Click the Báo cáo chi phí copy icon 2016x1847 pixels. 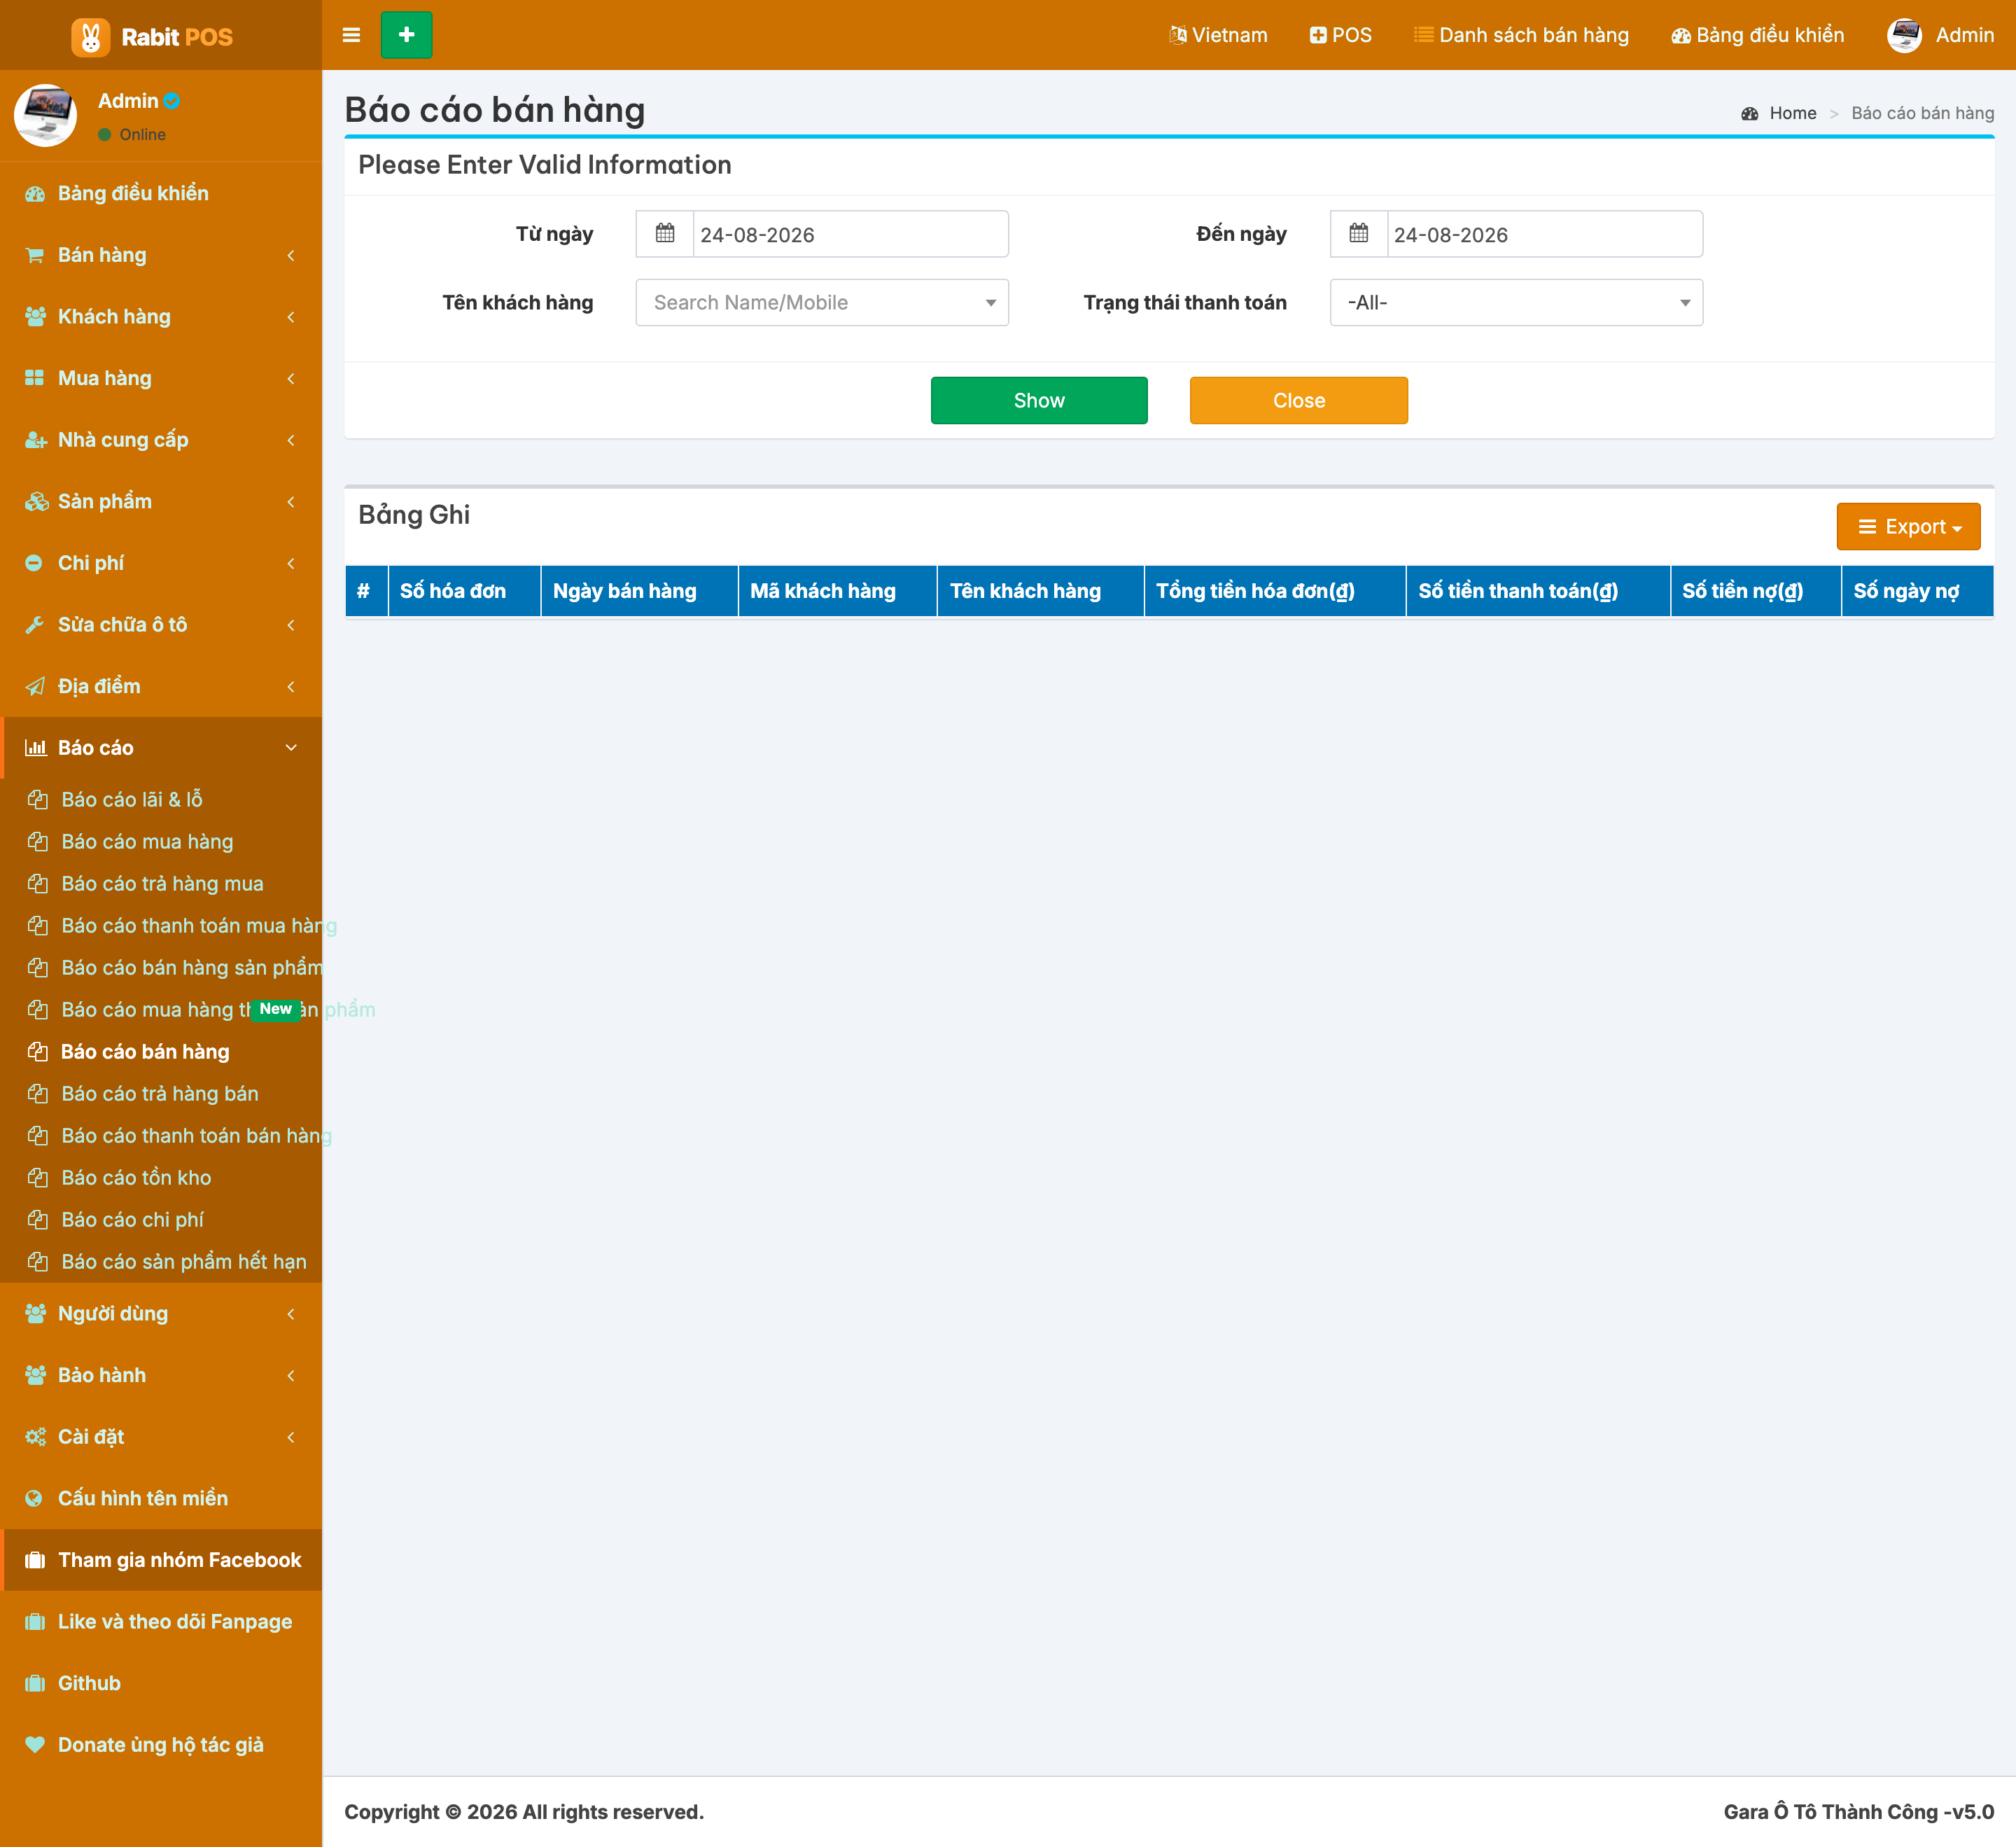[38, 1220]
